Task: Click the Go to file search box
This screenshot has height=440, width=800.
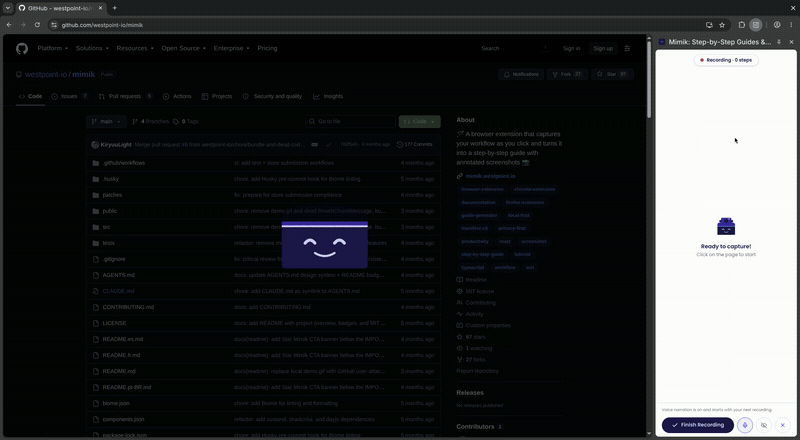Action: pos(351,121)
